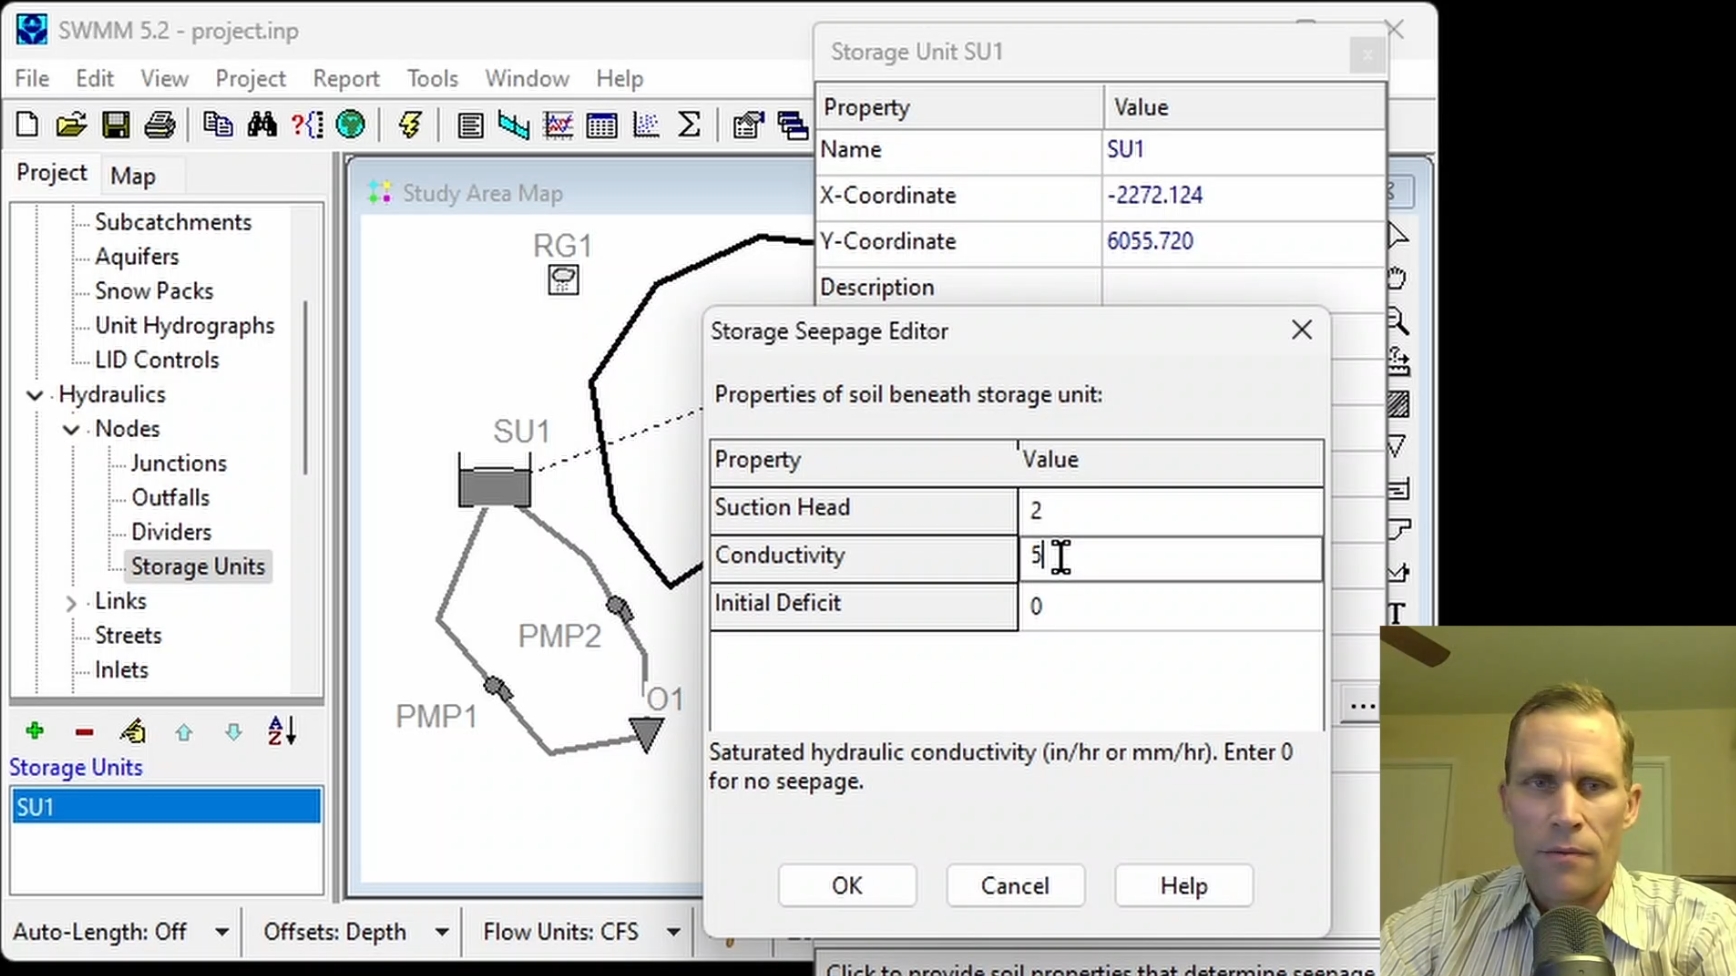
Task: Click Cancel in Storage Seepage Editor
Action: click(x=1015, y=886)
